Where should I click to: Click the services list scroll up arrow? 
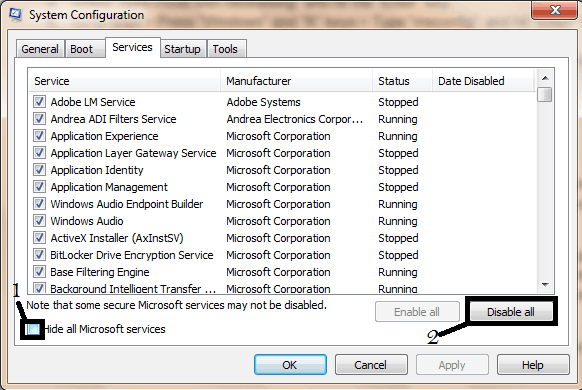tap(545, 78)
